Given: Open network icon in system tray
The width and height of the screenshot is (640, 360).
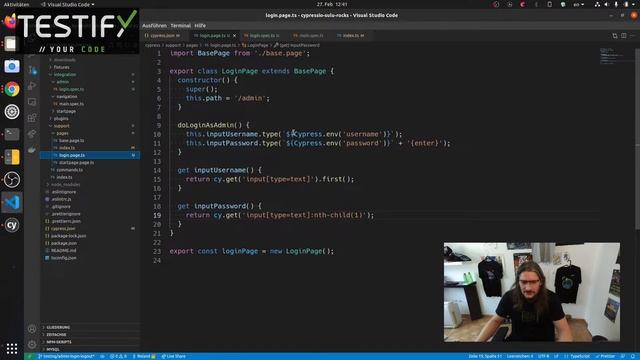Looking at the screenshot, I should pos(597,4).
